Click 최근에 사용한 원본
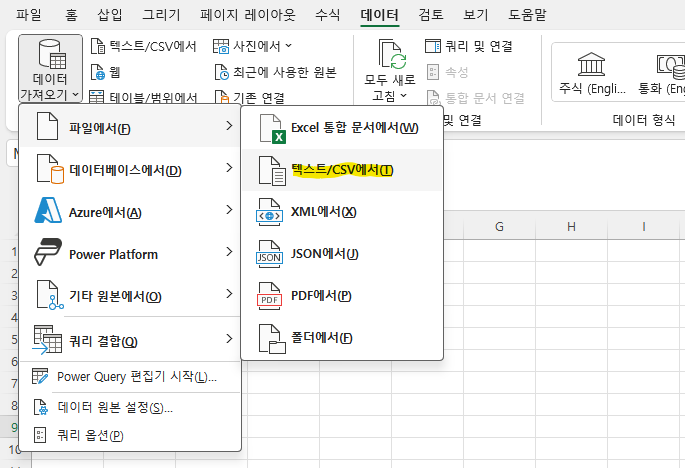Screen dimensions: 685x468 (x=275, y=72)
